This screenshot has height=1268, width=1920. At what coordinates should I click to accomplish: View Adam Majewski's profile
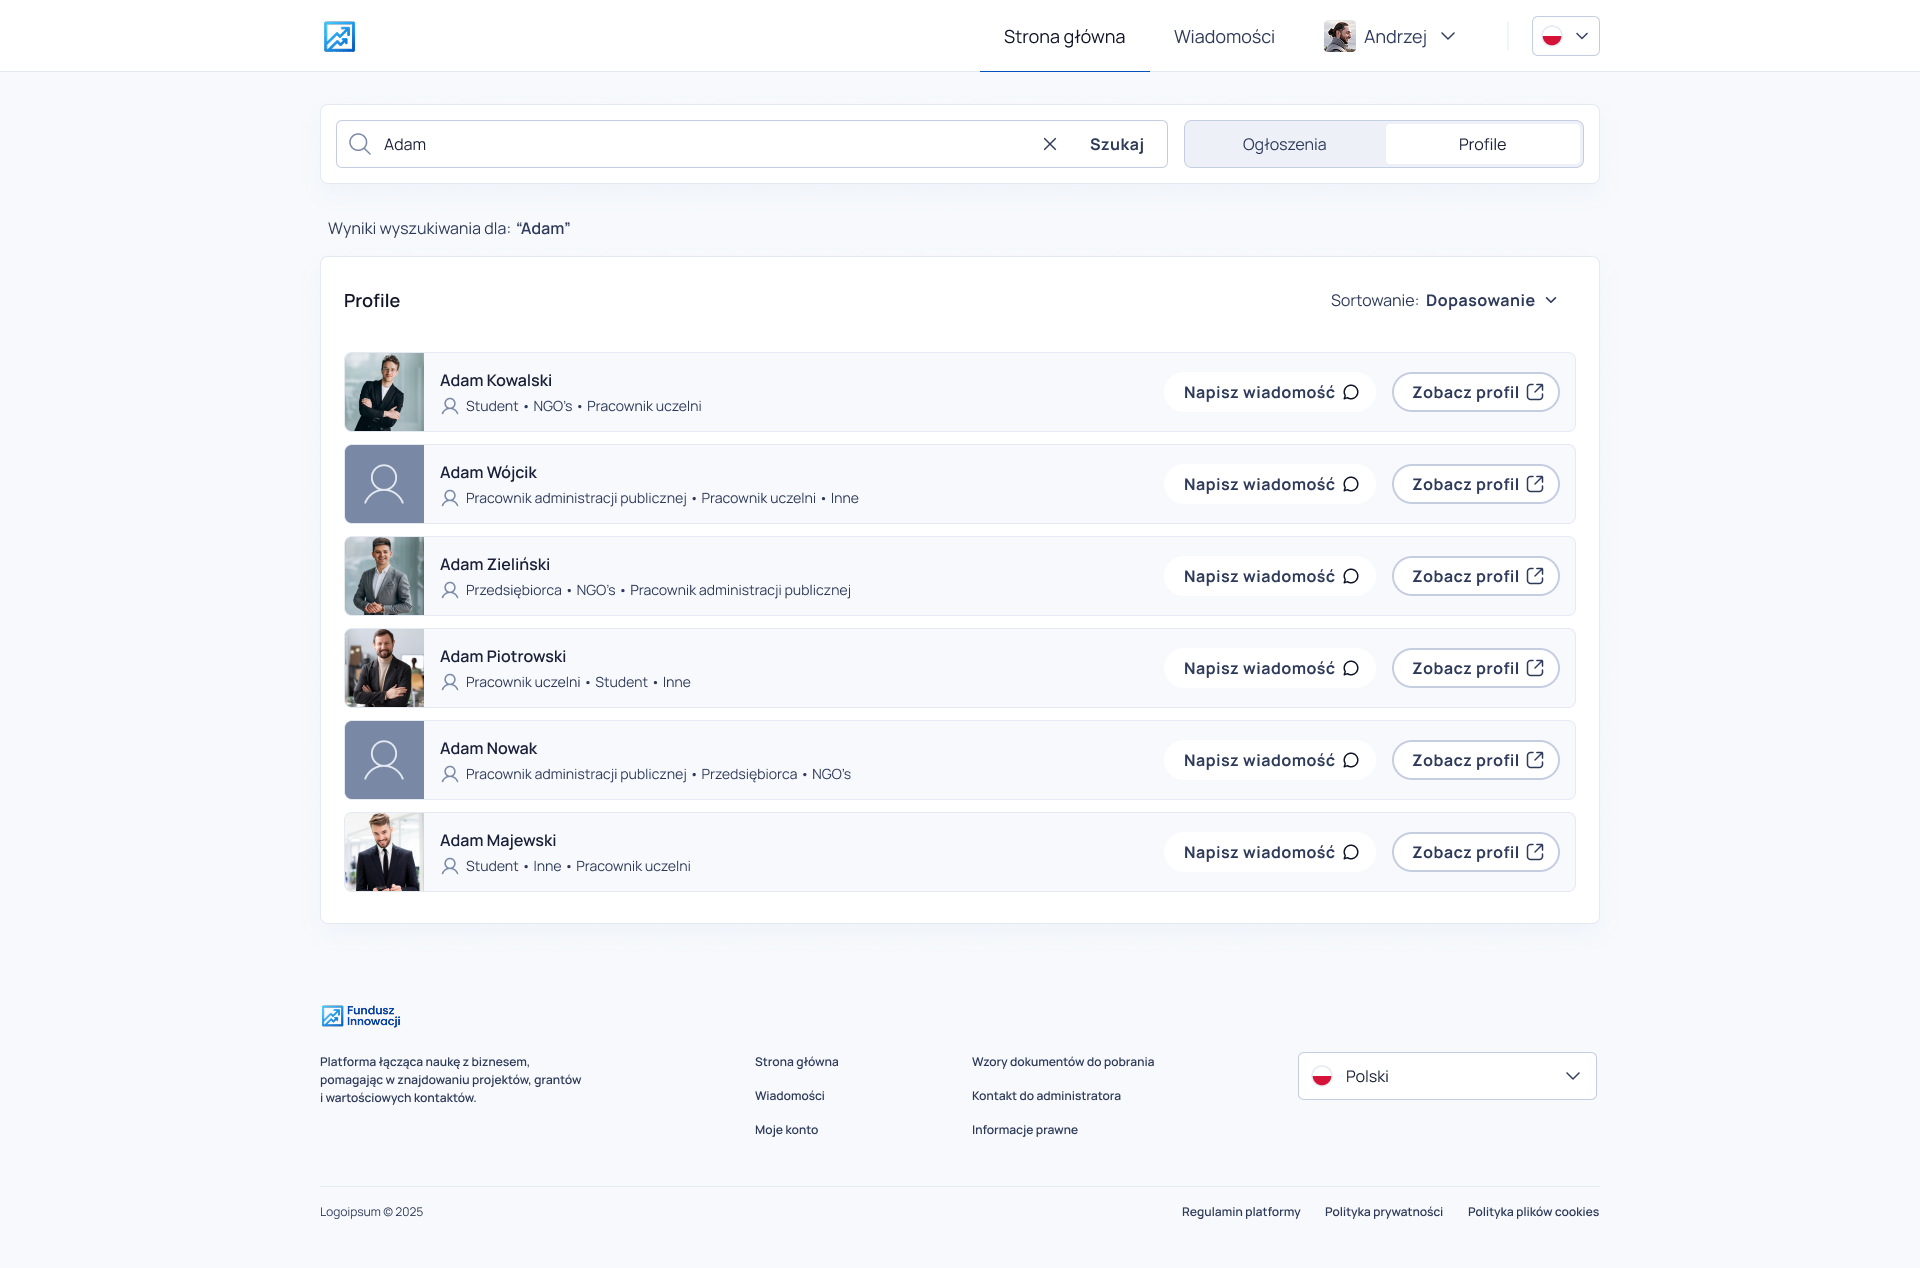[x=1476, y=852]
